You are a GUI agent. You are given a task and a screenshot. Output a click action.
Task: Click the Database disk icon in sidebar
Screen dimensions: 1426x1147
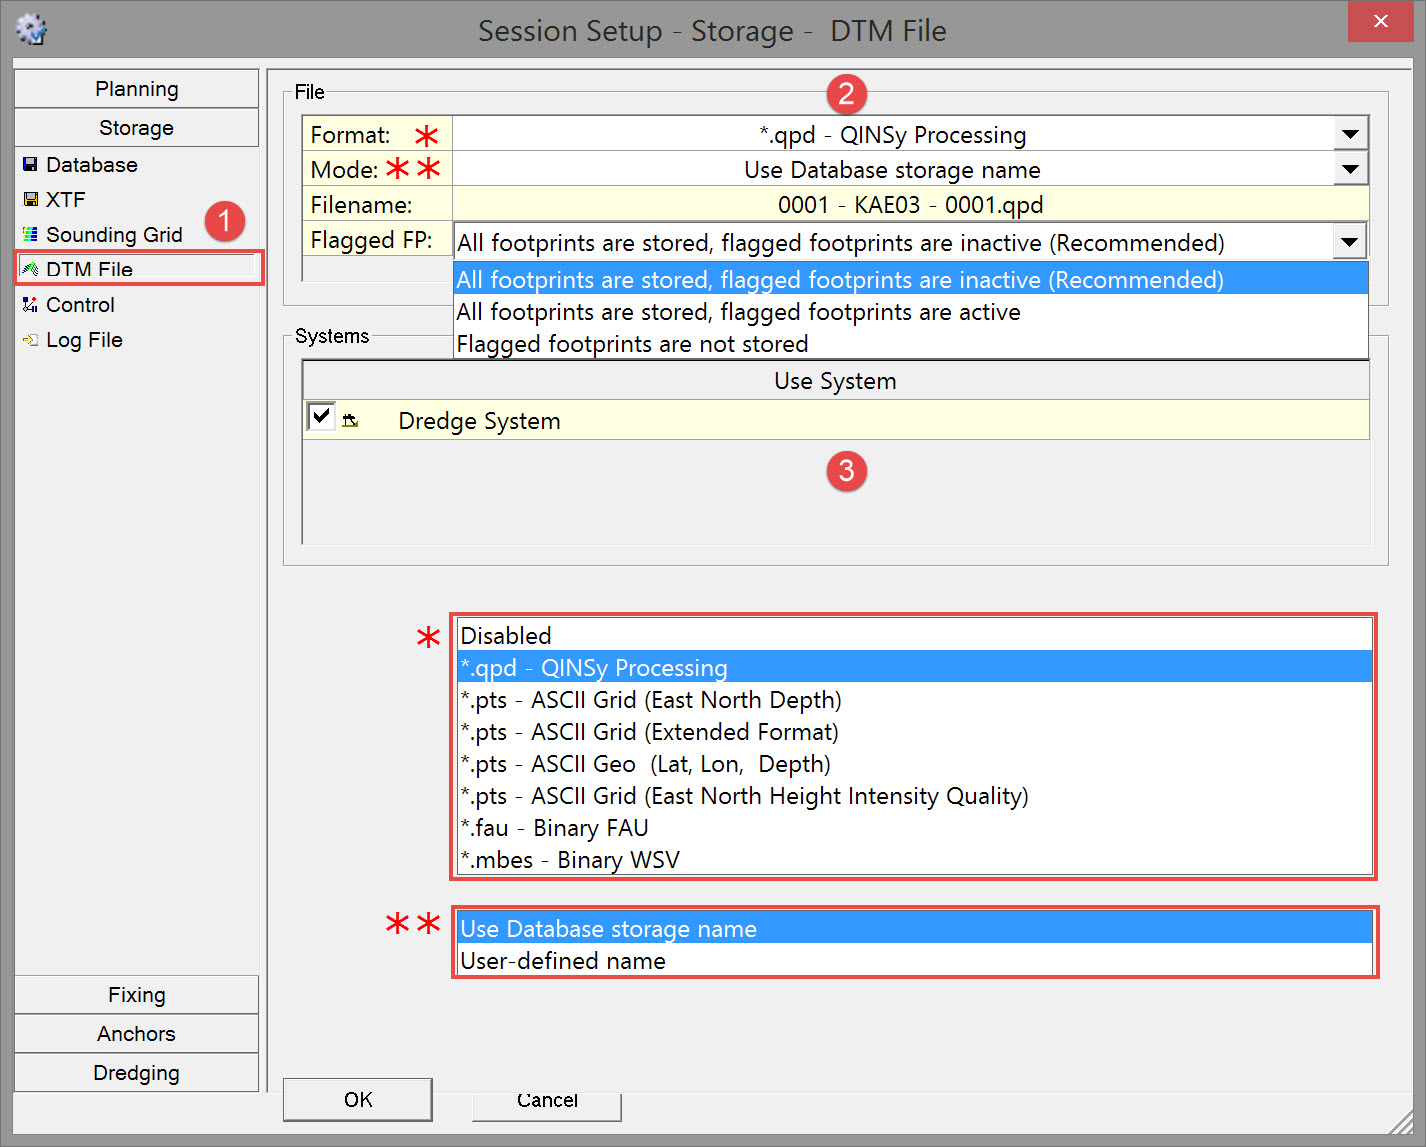click(30, 165)
